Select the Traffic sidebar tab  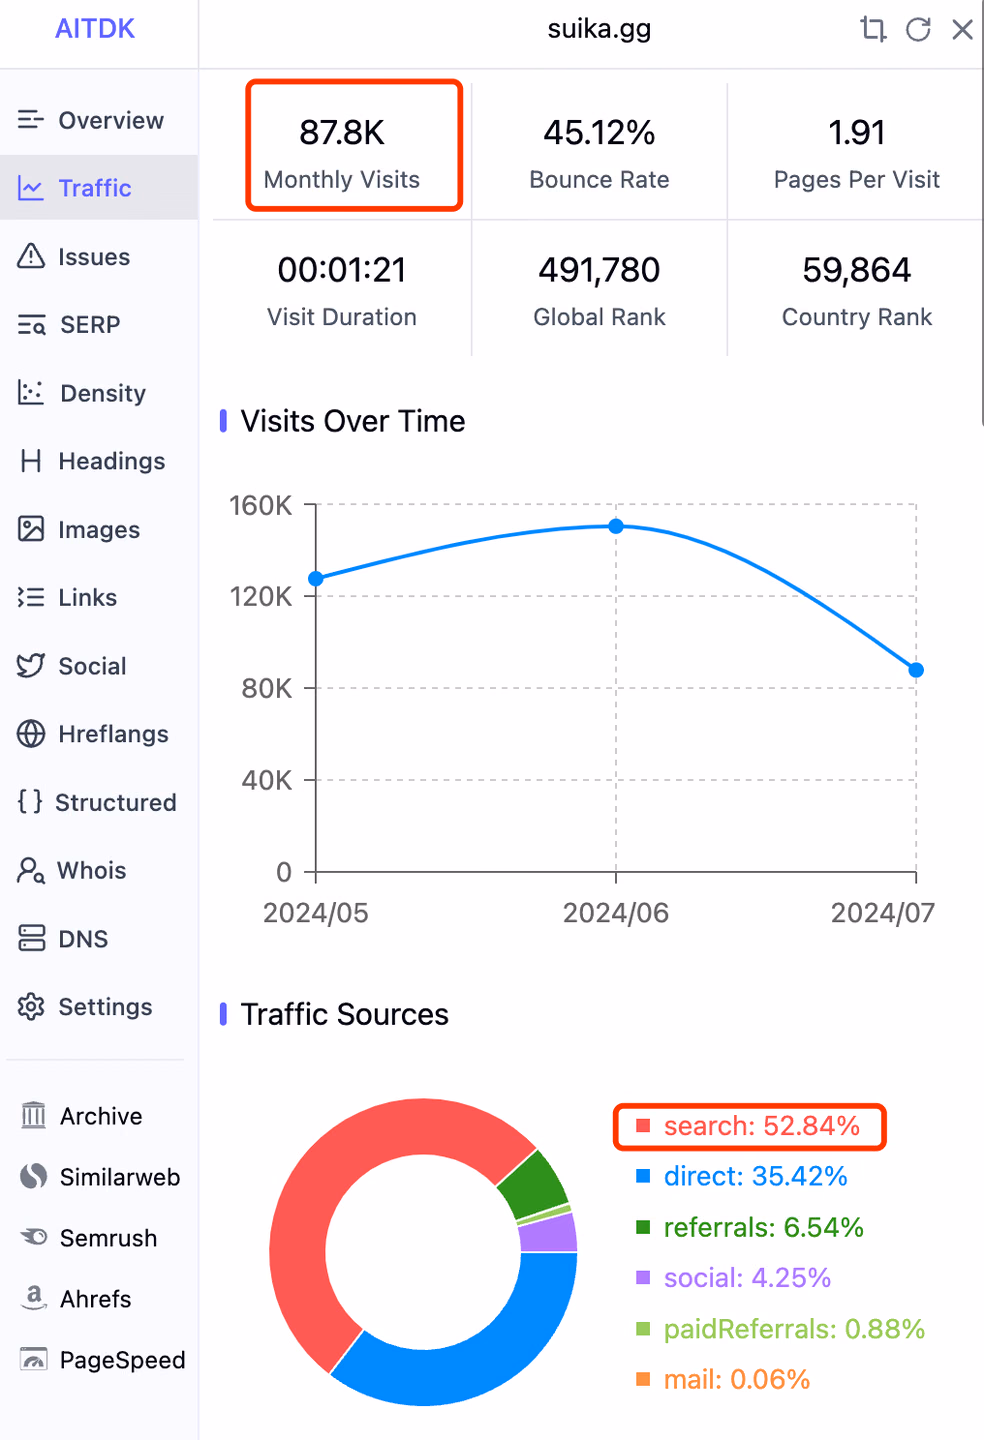(99, 188)
